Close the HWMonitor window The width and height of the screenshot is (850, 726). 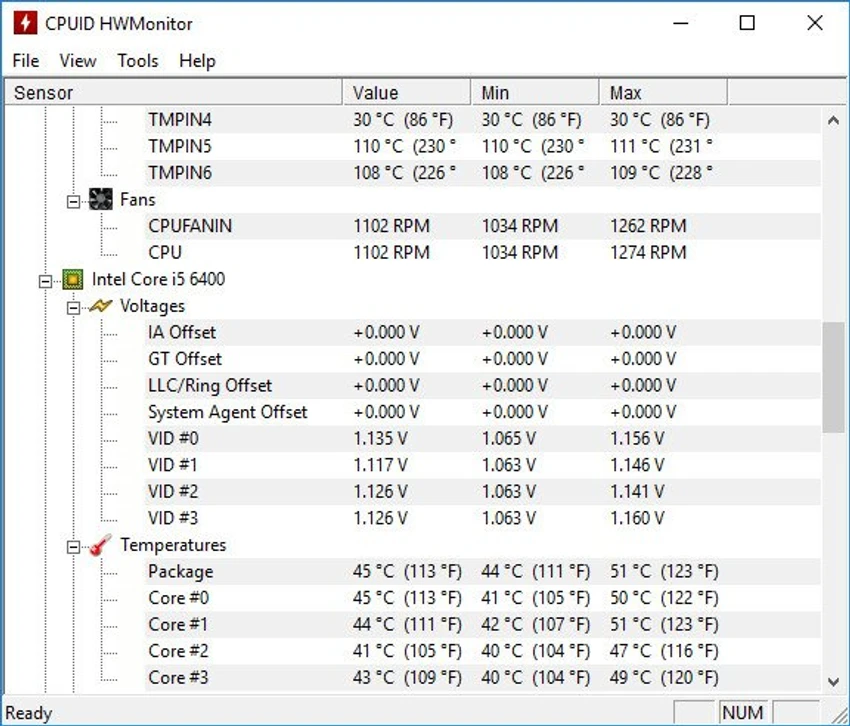[815, 23]
